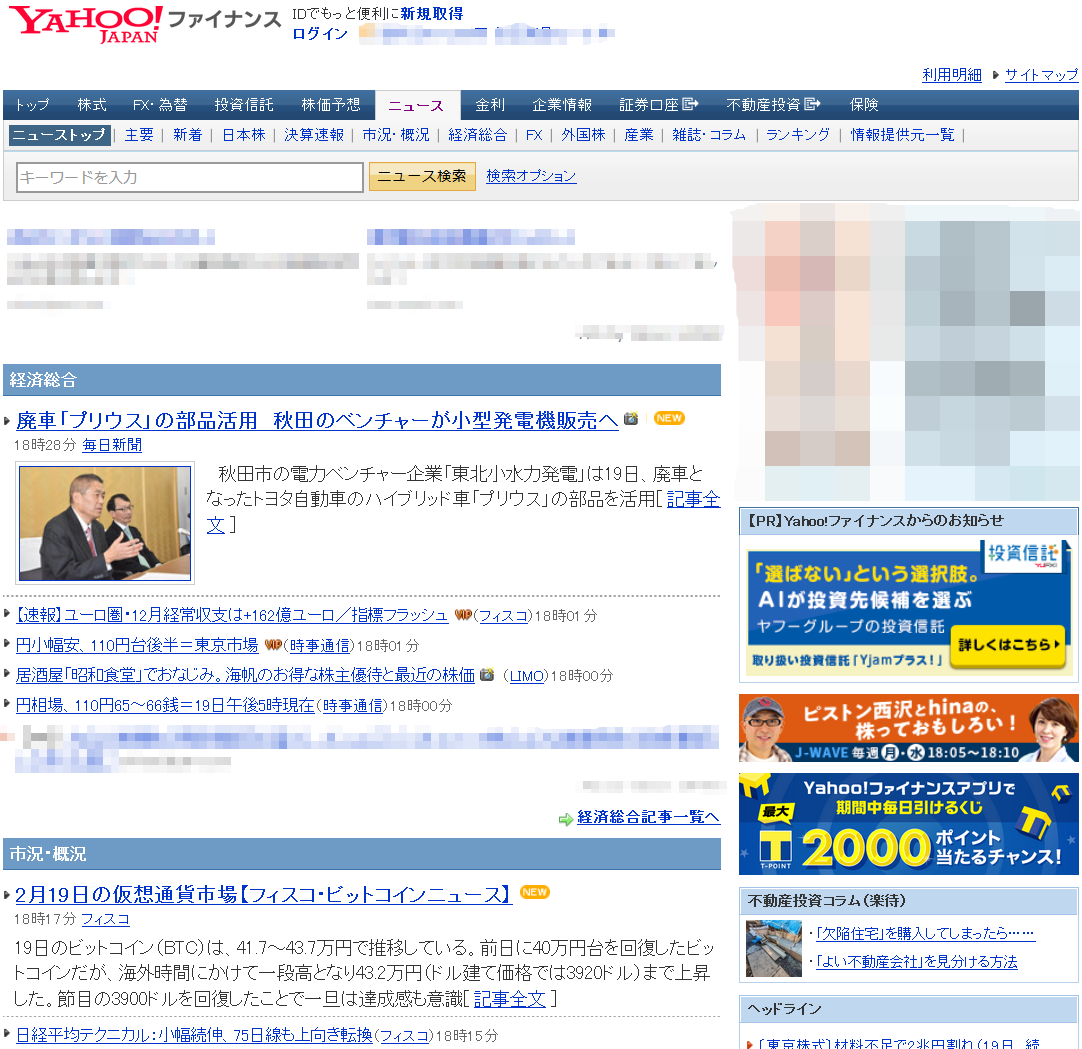The image size is (1082, 1049).
Task: Click the ニュース検索 button
Action: tap(422, 177)
